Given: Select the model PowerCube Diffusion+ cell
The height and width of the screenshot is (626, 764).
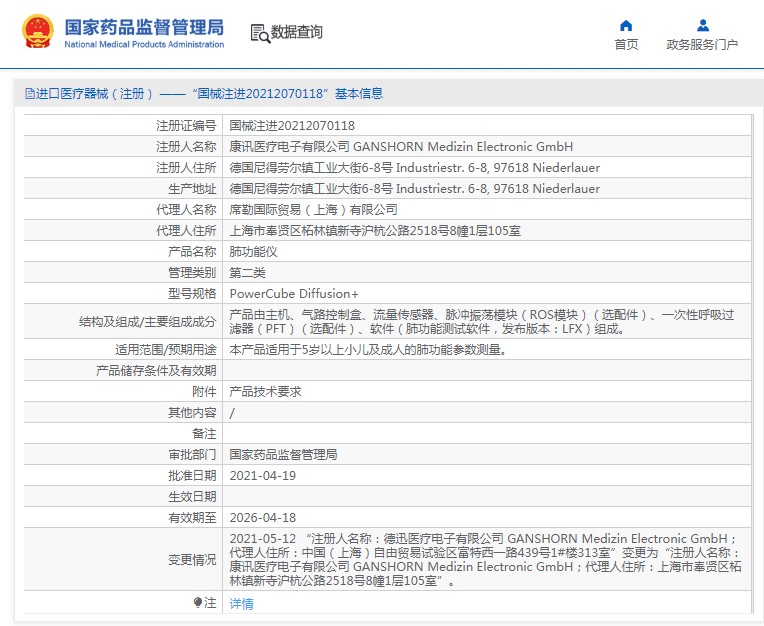Looking at the screenshot, I should tap(293, 293).
